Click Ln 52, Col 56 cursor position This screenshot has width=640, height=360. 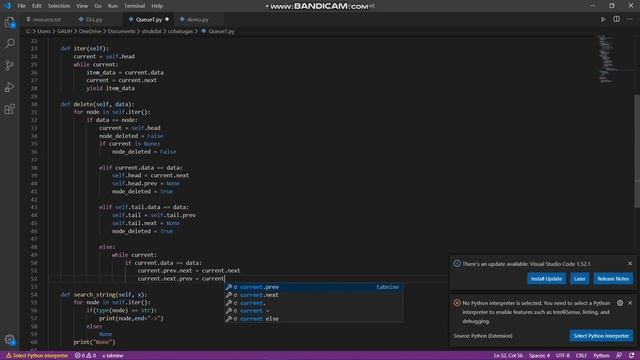click(508, 356)
